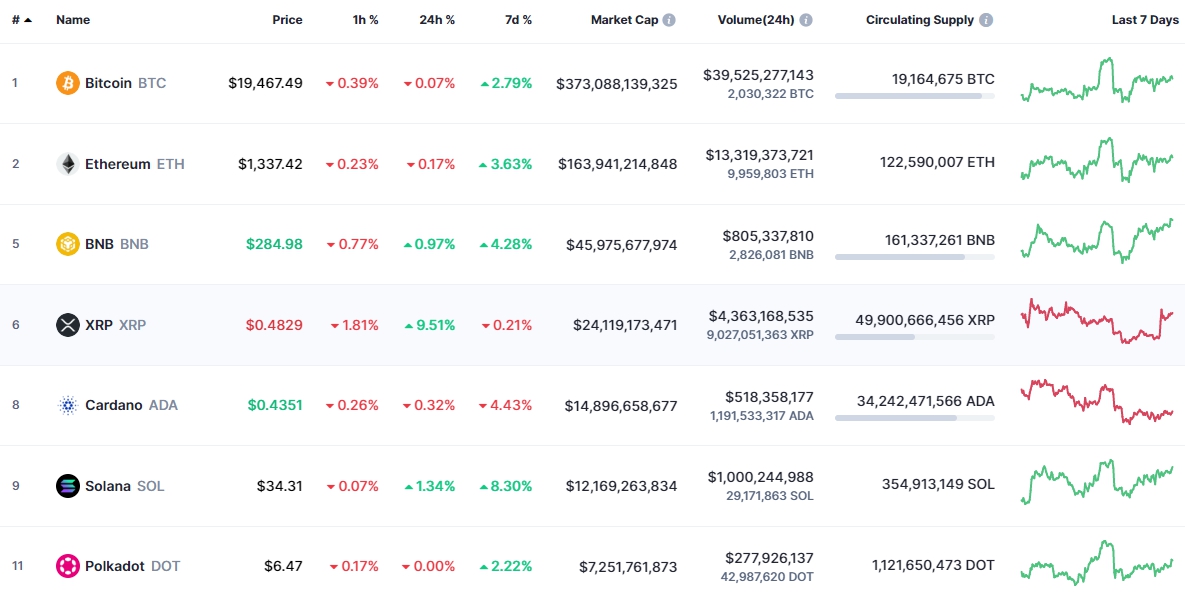Screen dimensions: 1185x600
Task: Click Polkadot's price $6.47
Action: coord(283,566)
